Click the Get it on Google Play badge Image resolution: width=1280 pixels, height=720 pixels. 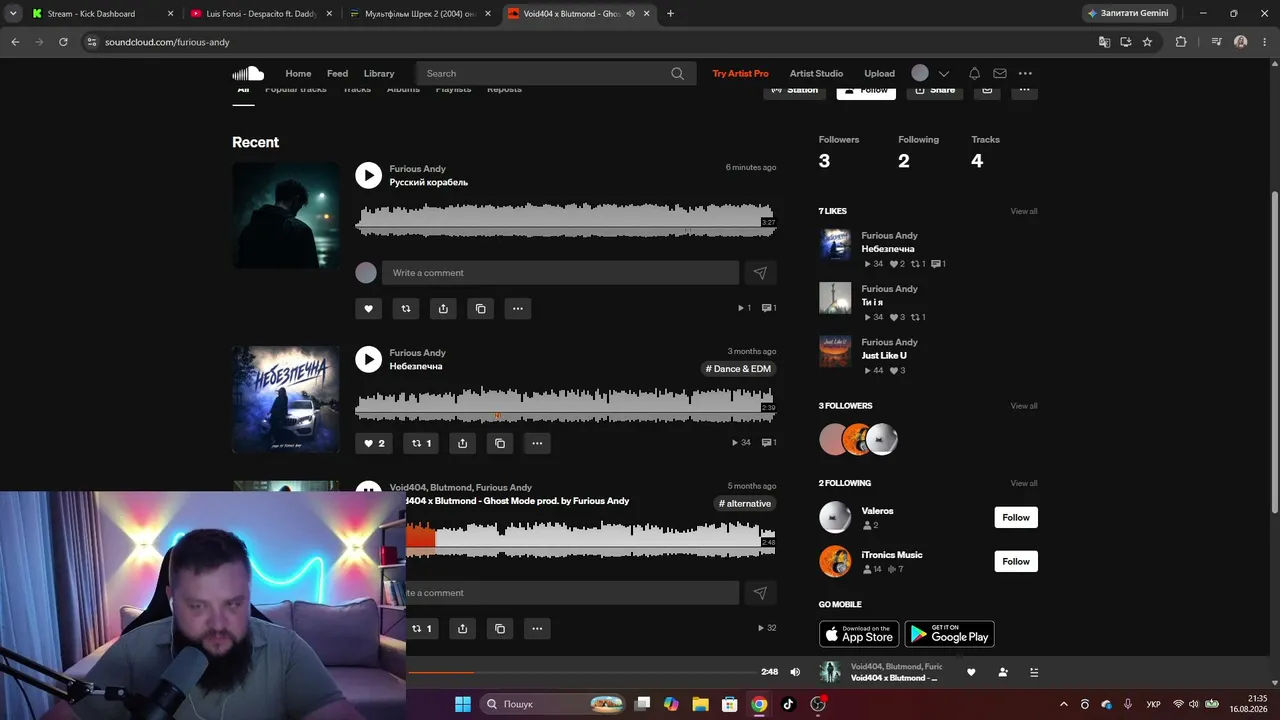[949, 634]
